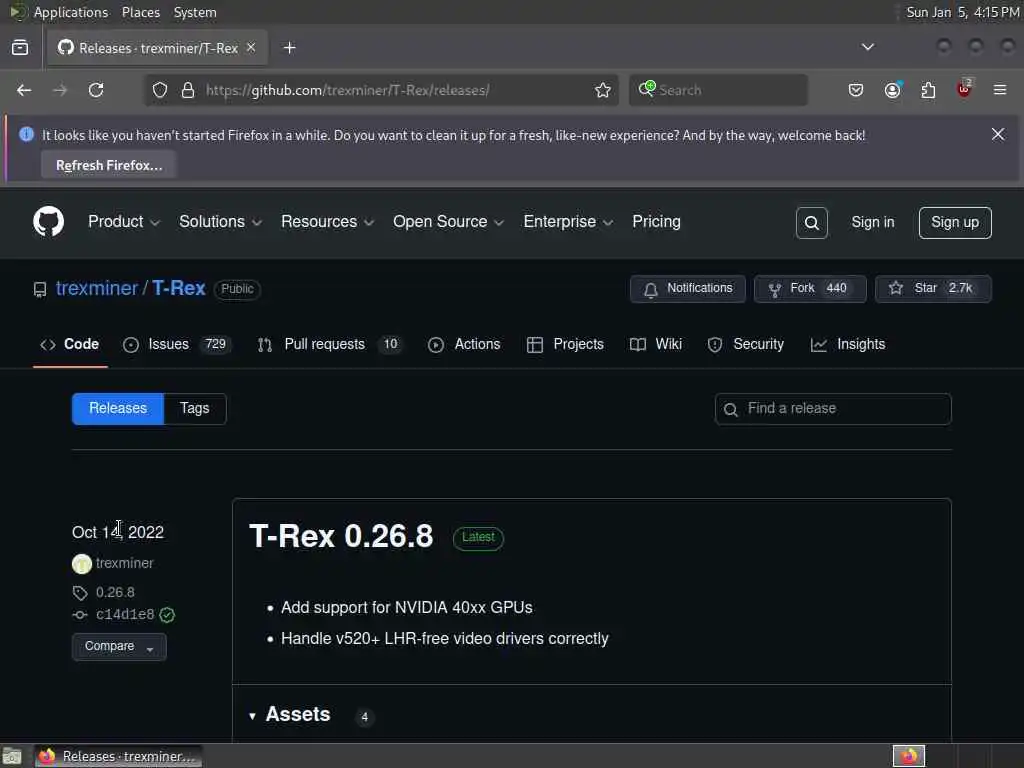
Task: Open the extensions puzzle icon
Action: pyautogui.click(x=928, y=90)
